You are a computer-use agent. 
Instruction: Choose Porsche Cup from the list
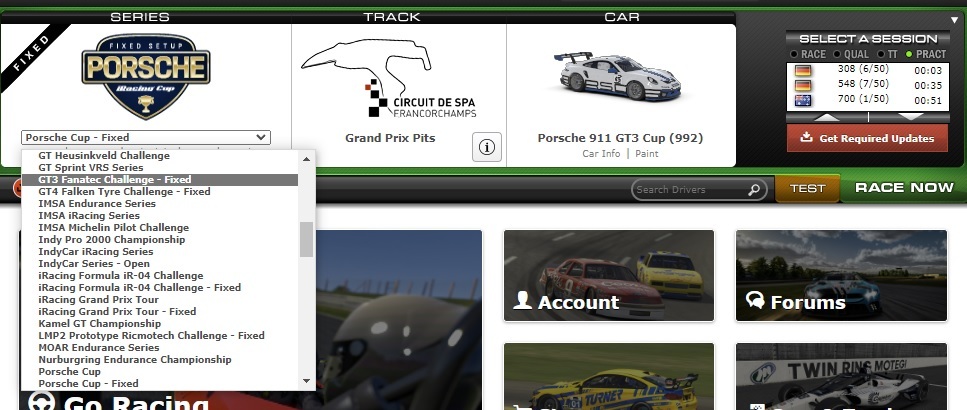160,372
